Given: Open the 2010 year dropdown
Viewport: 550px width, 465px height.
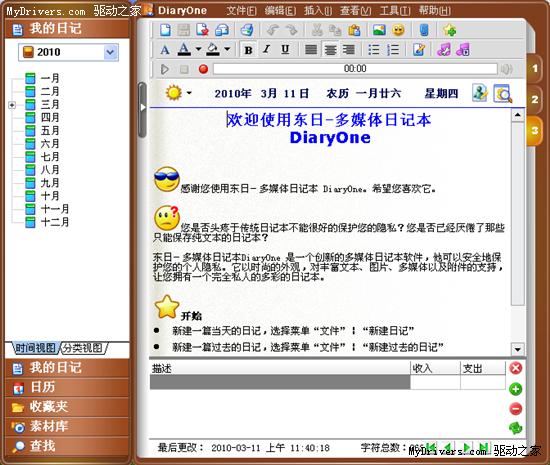Looking at the screenshot, I should tap(110, 52).
